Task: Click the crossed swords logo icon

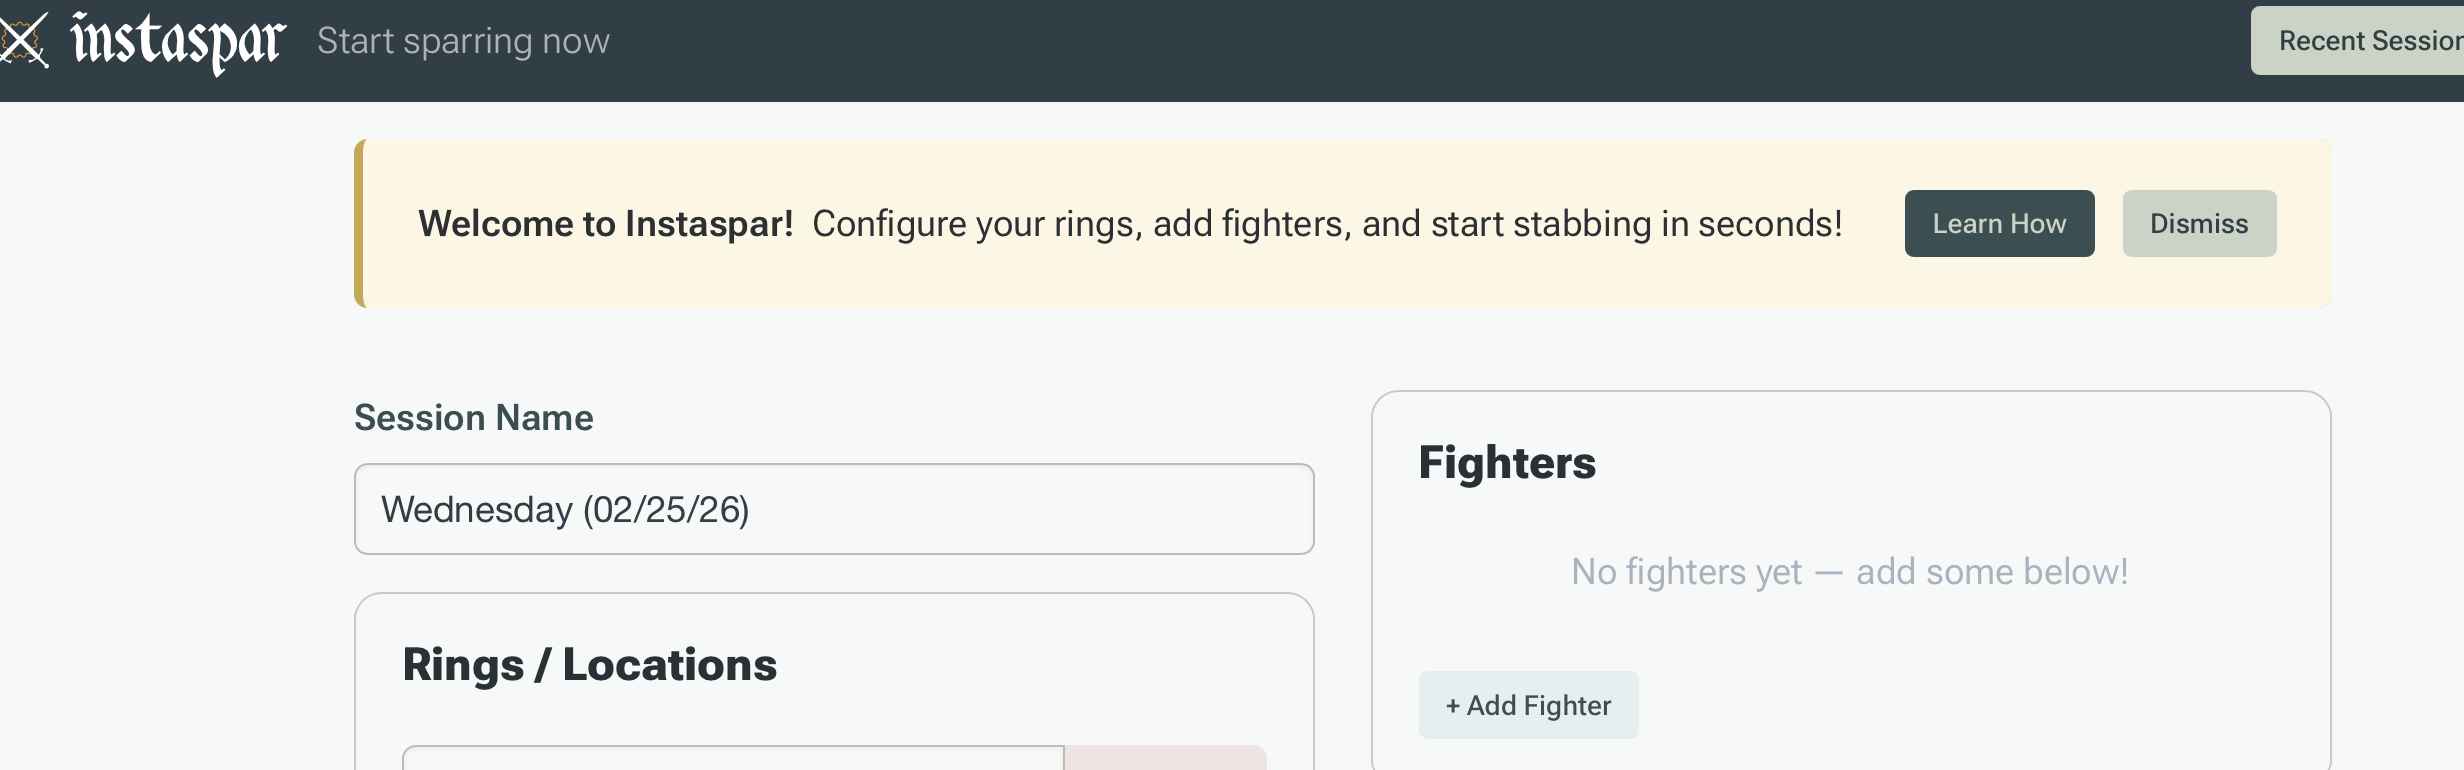Action: point(22,41)
